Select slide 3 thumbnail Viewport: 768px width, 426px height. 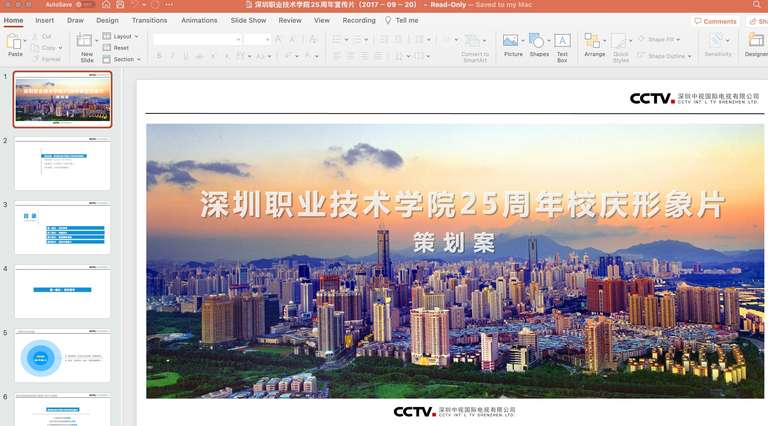[62, 228]
